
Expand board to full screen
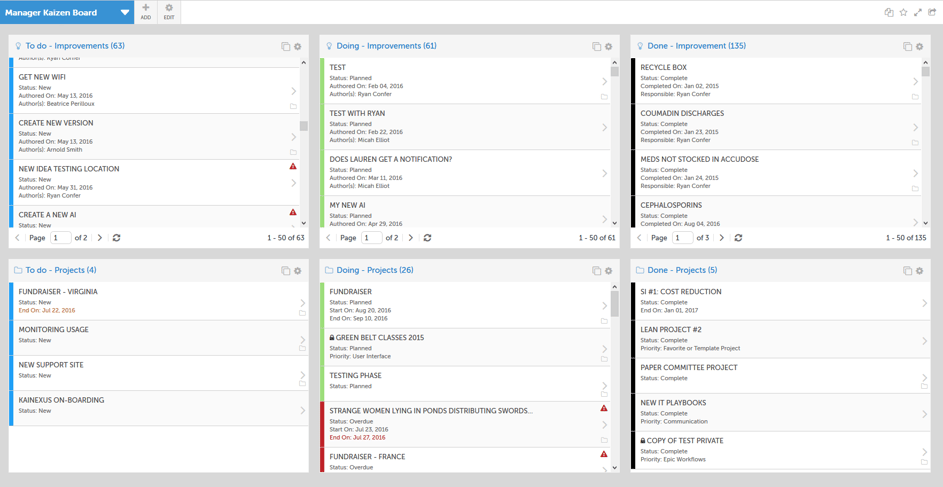pos(918,12)
